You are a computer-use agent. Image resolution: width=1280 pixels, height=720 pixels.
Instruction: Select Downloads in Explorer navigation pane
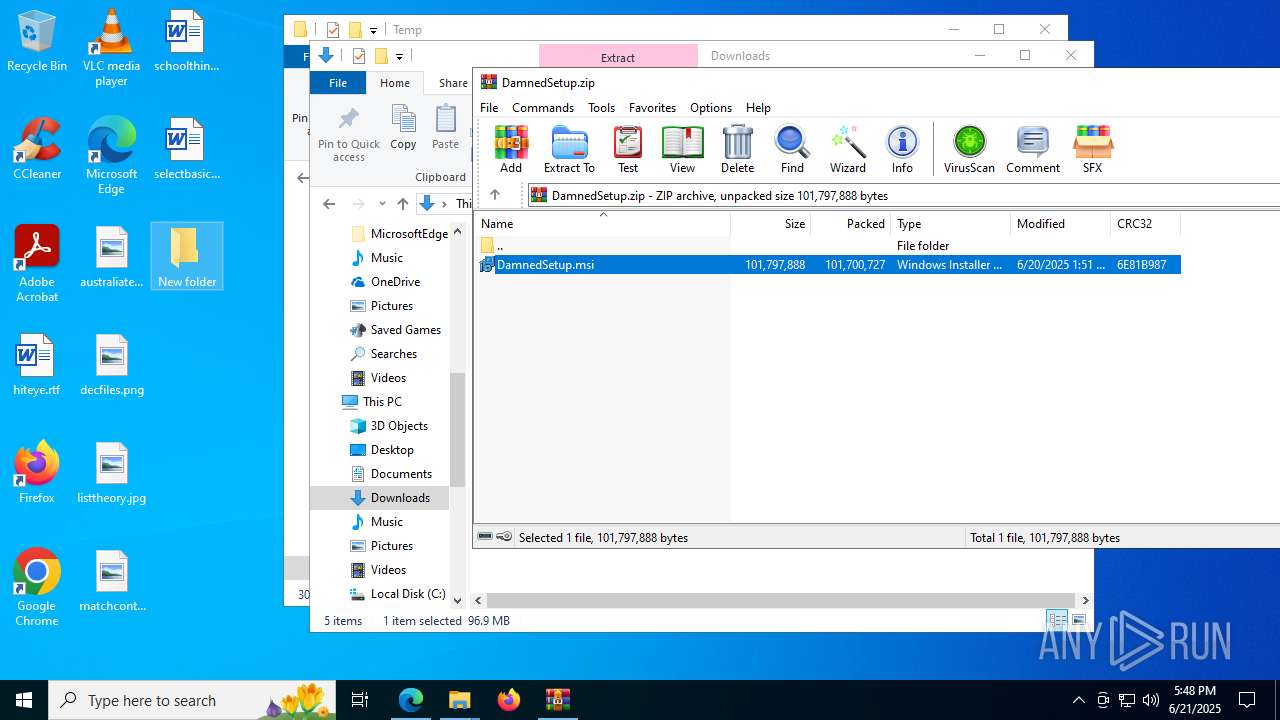400,498
